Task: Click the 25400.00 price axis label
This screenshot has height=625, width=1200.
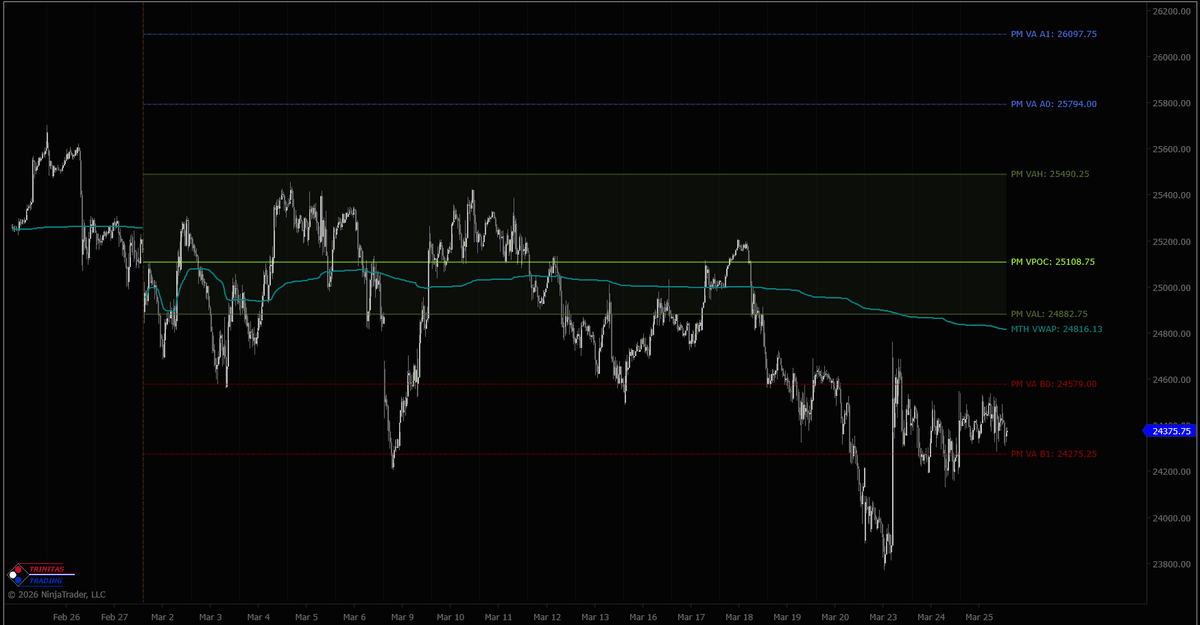Action: point(1171,196)
